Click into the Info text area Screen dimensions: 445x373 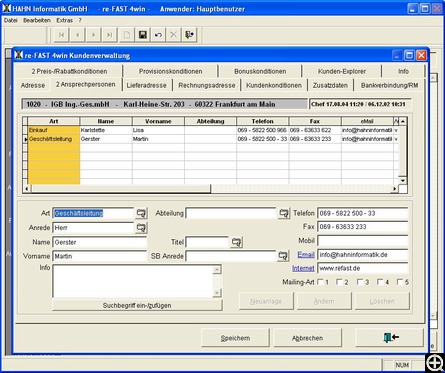click(133, 281)
